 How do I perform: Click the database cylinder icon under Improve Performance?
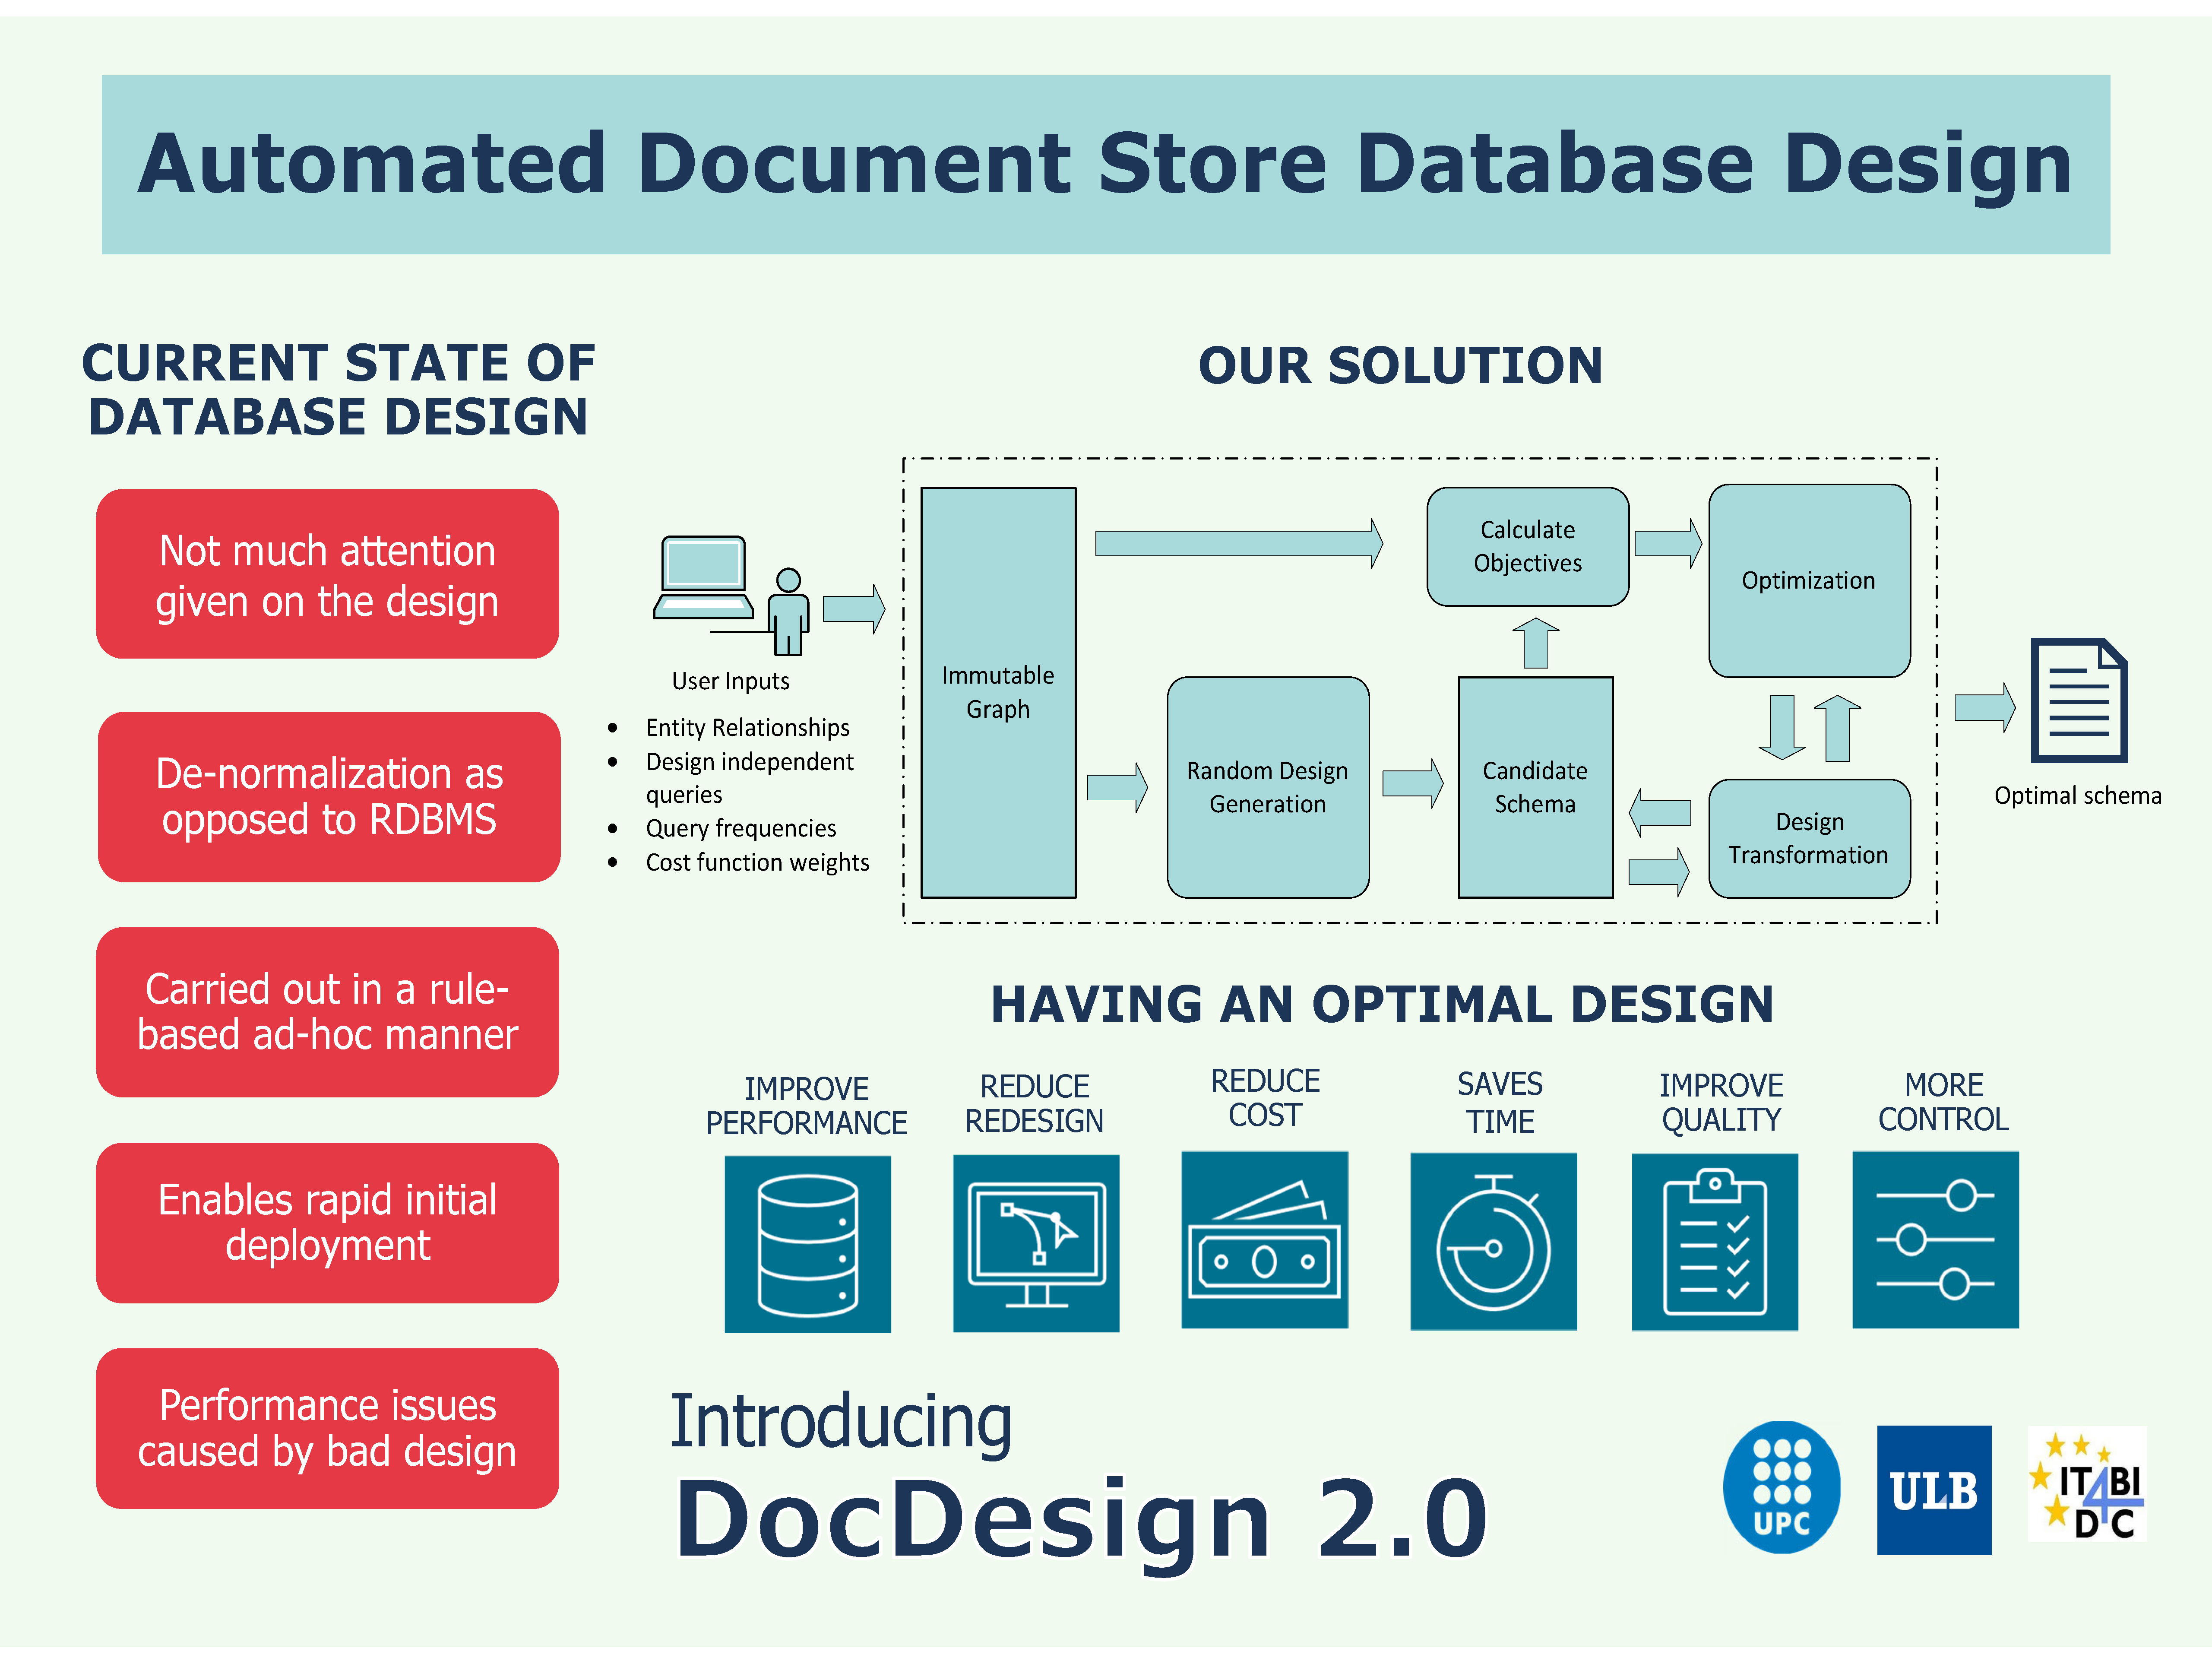(807, 1244)
